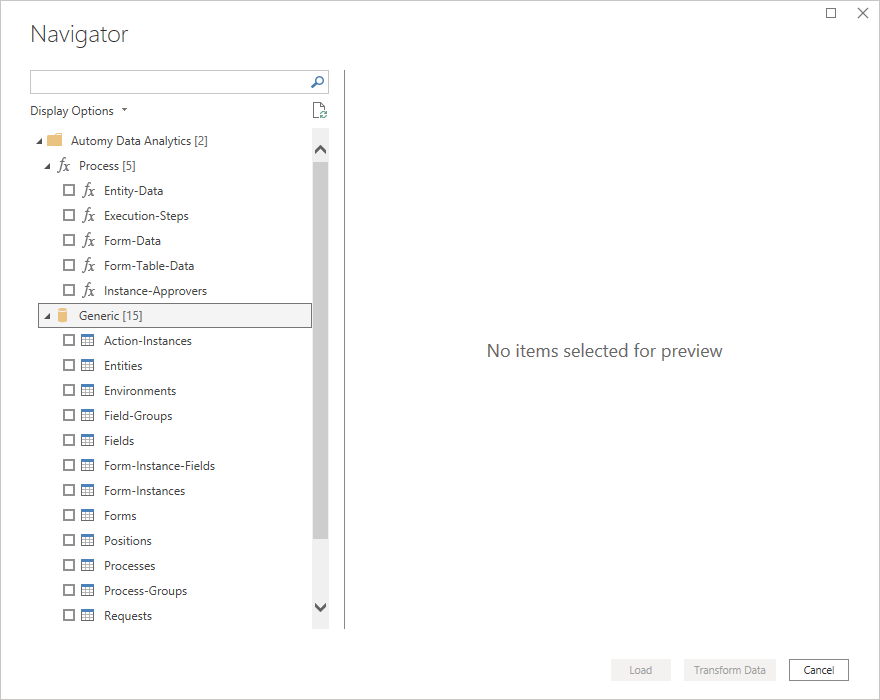
Task: Check the Entity-Data checkbox
Action: [69, 190]
